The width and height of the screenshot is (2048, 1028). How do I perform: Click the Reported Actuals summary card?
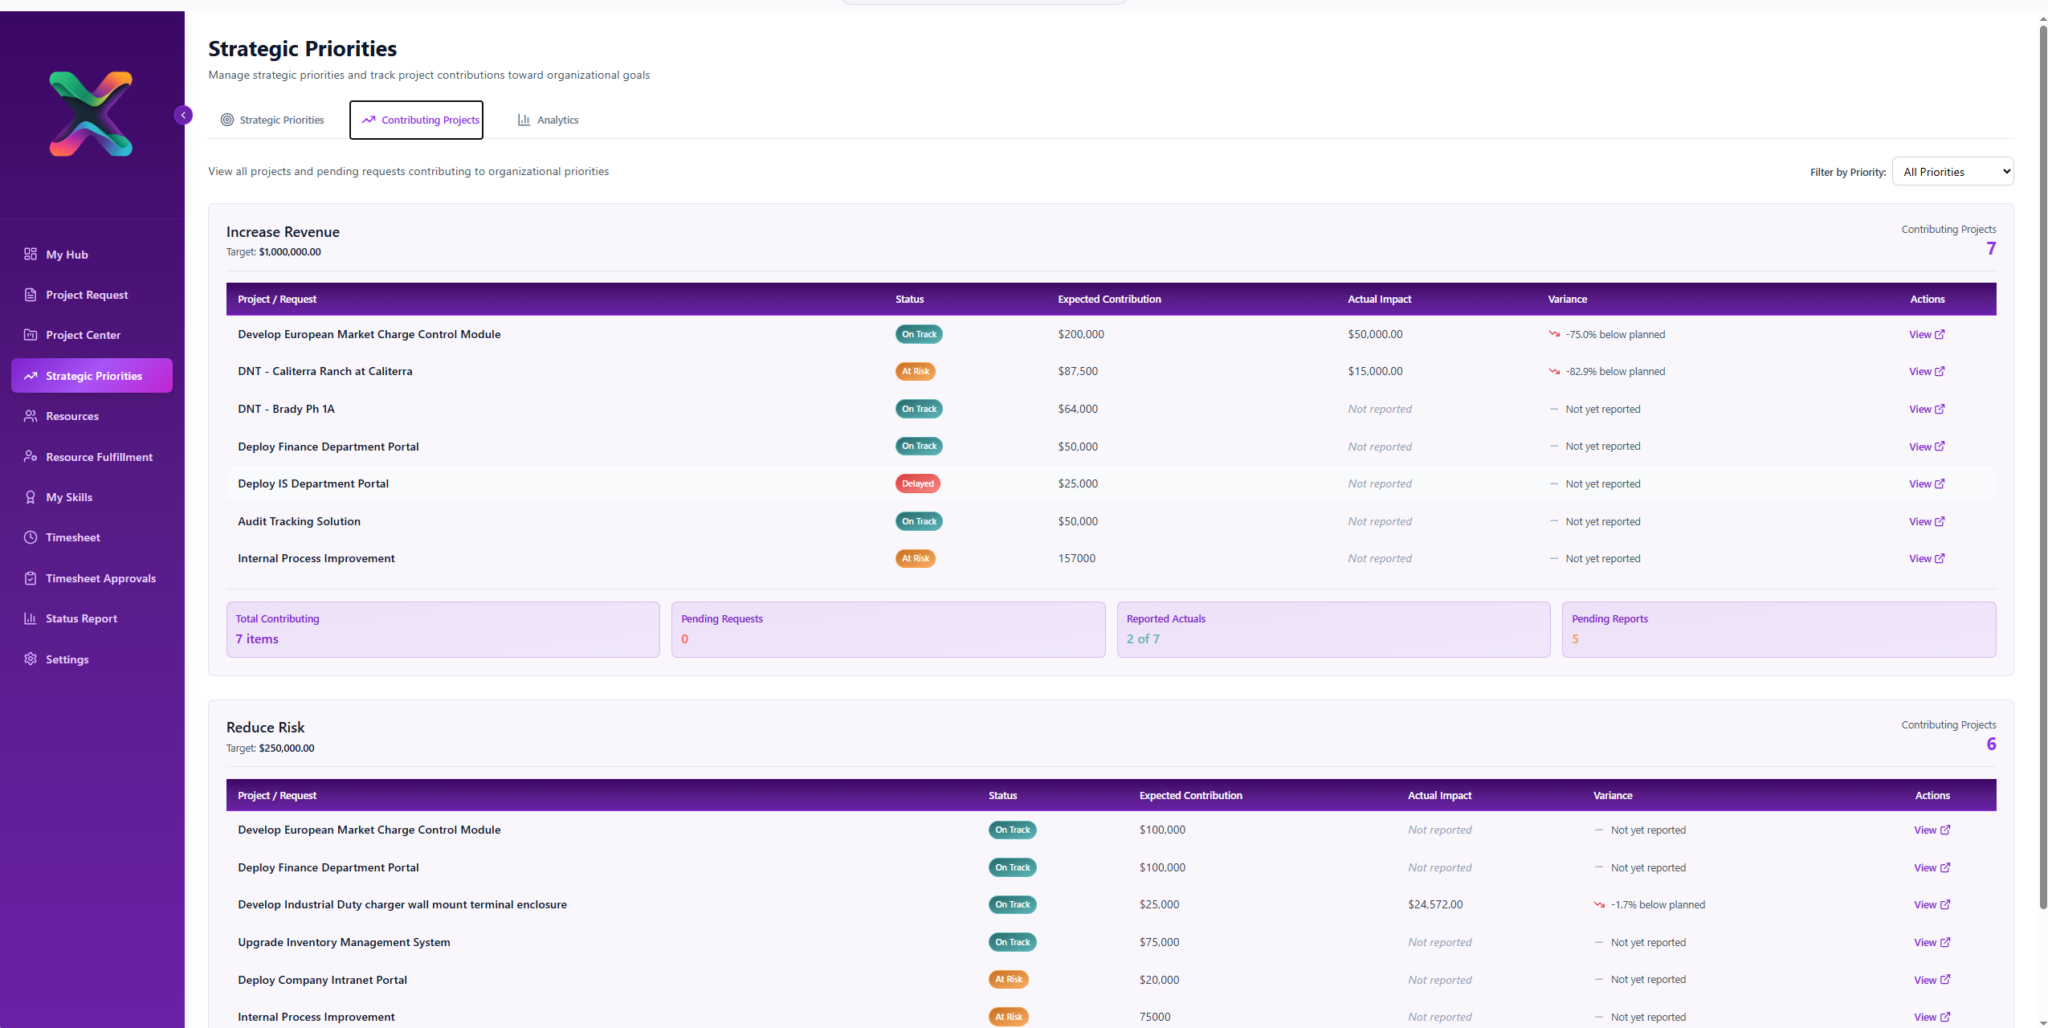coord(1333,629)
